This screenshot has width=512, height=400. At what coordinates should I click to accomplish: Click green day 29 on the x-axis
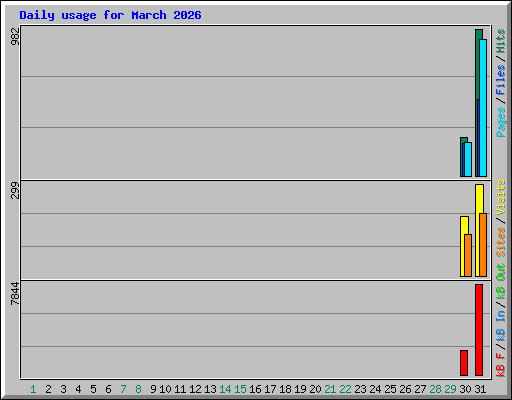click(x=450, y=389)
